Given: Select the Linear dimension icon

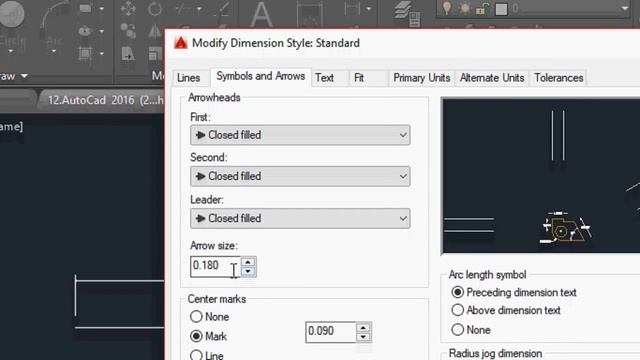Looking at the screenshot, I should tap(352, 8).
